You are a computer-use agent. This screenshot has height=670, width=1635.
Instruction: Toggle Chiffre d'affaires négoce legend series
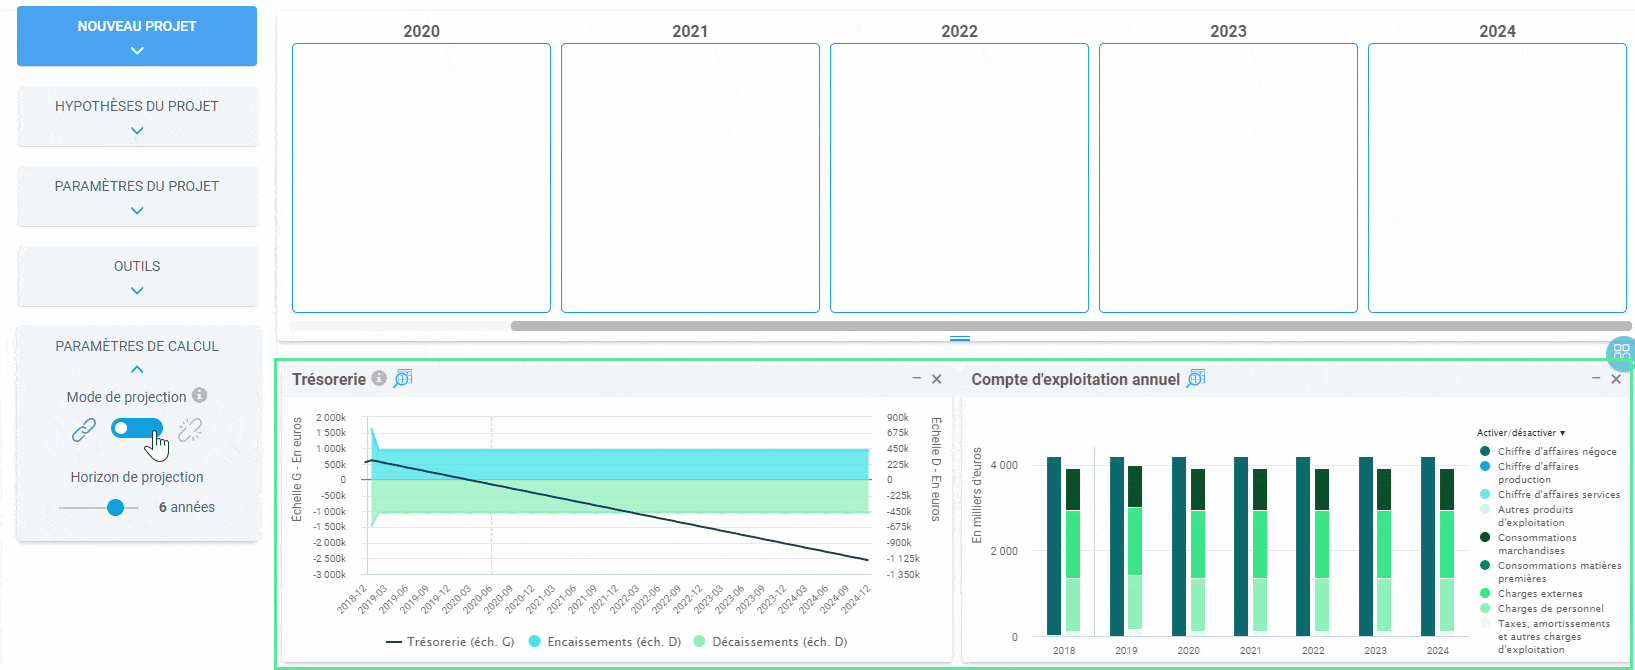click(1548, 451)
